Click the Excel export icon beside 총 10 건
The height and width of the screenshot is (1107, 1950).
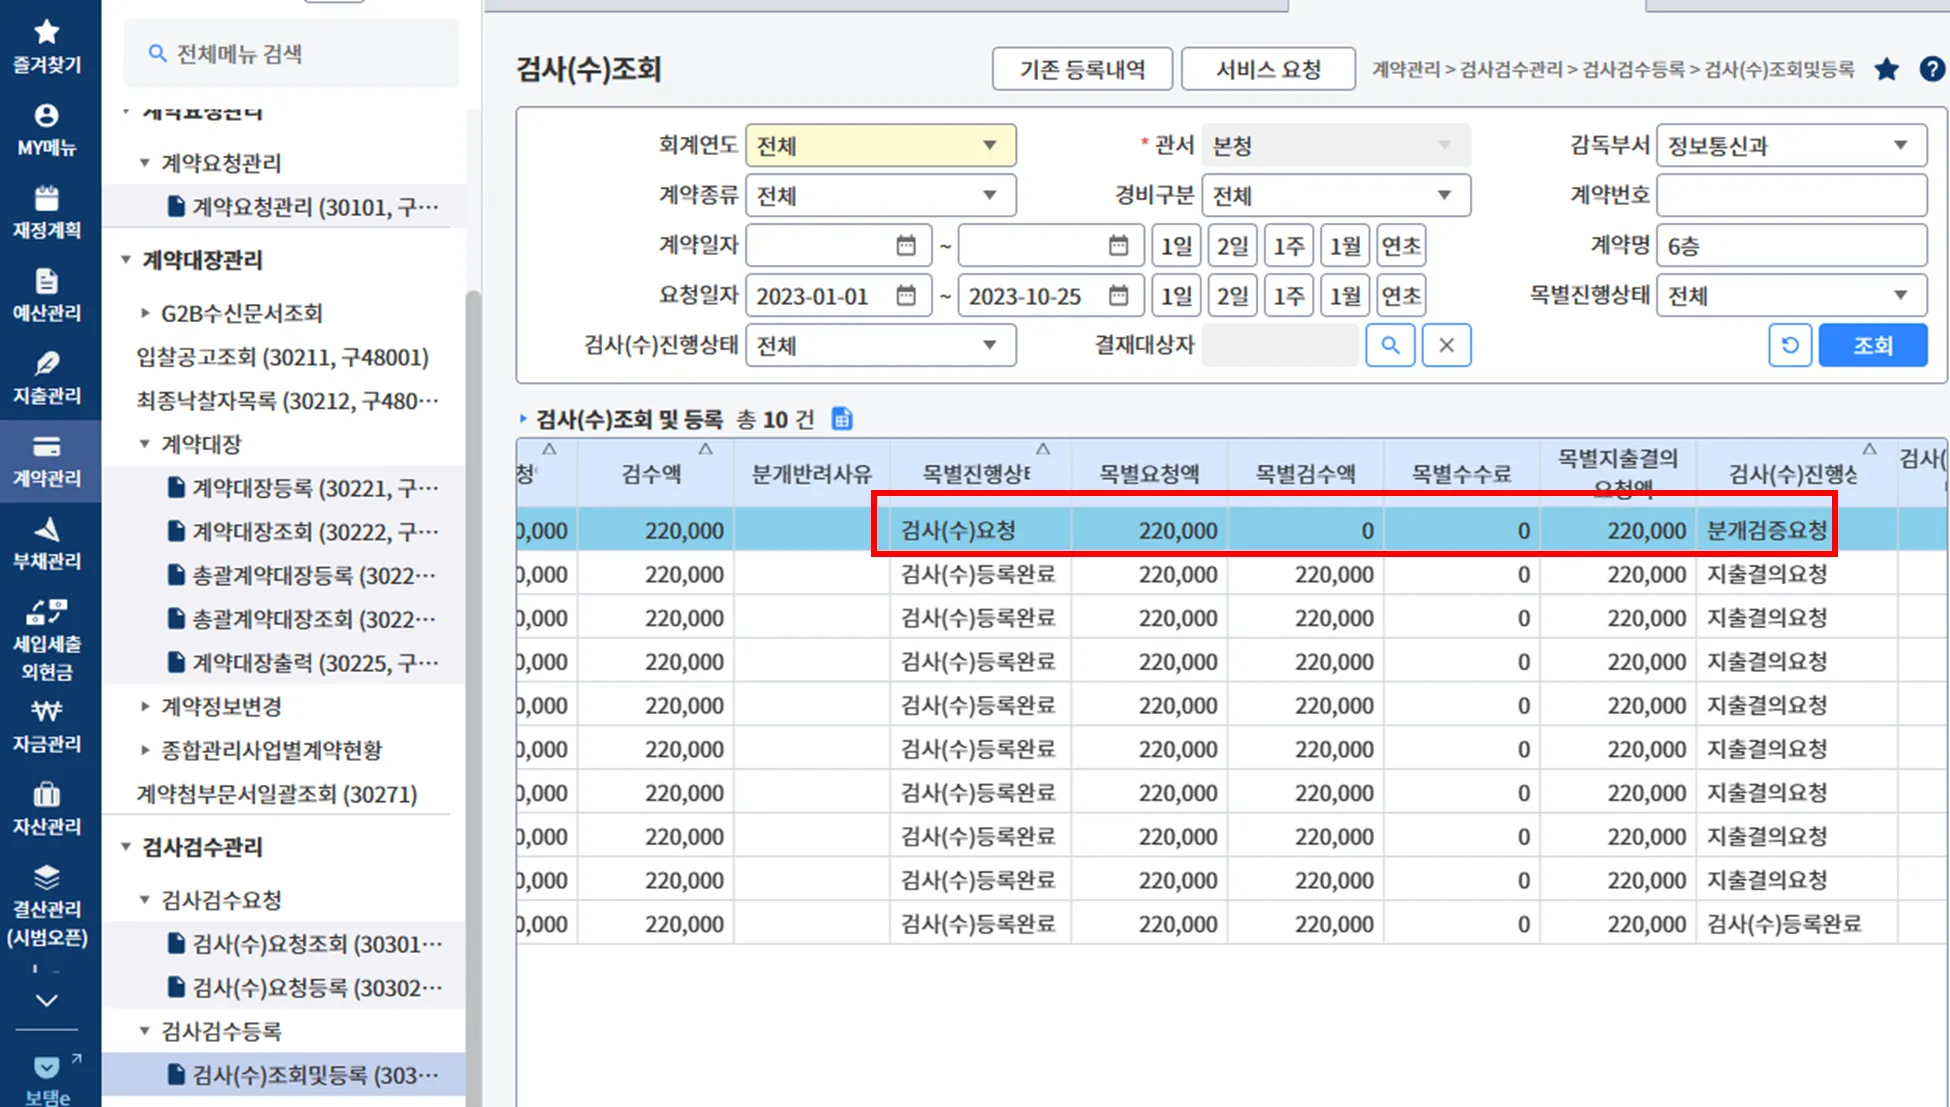842,419
